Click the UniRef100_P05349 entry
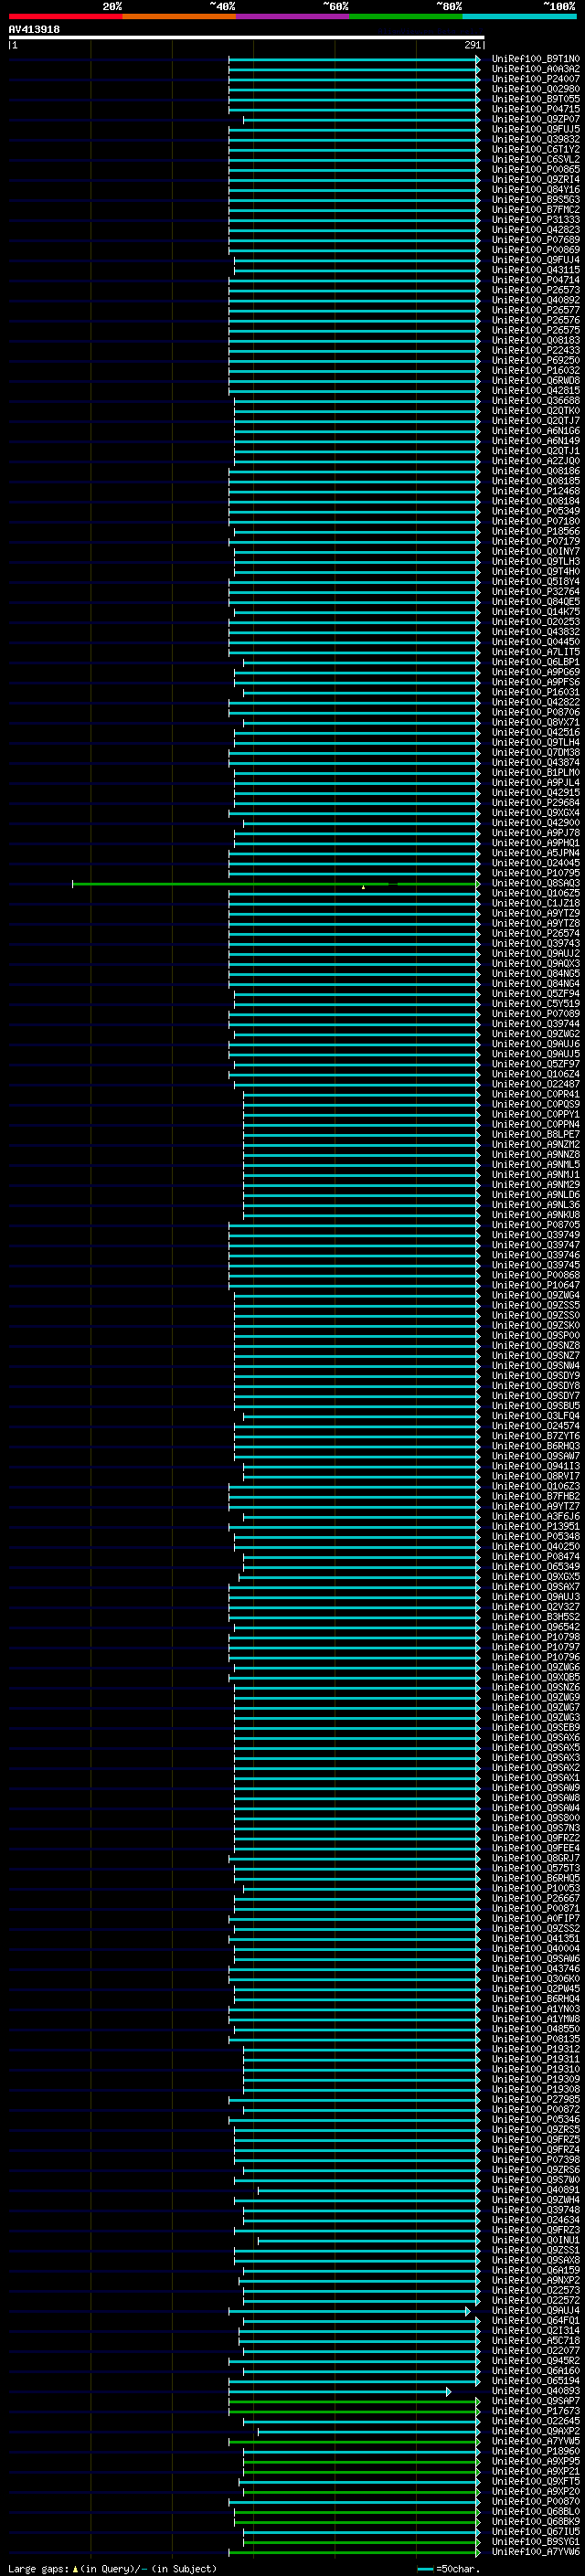 pos(536,511)
